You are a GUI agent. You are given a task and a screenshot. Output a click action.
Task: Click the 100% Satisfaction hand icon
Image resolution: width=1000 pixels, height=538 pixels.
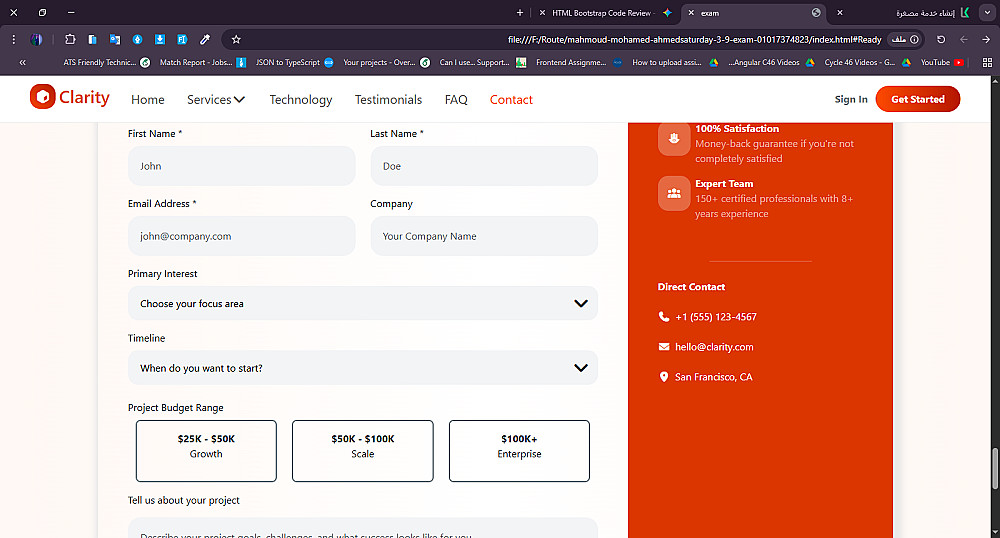[x=674, y=138]
